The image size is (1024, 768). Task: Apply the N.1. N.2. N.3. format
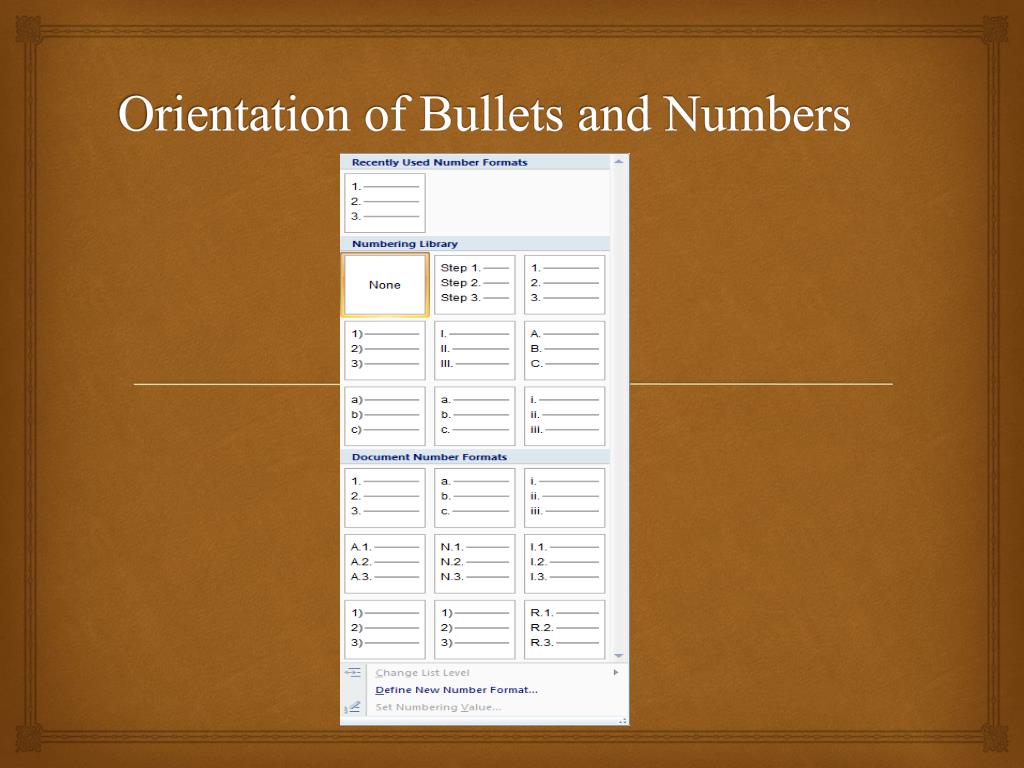[x=475, y=564]
